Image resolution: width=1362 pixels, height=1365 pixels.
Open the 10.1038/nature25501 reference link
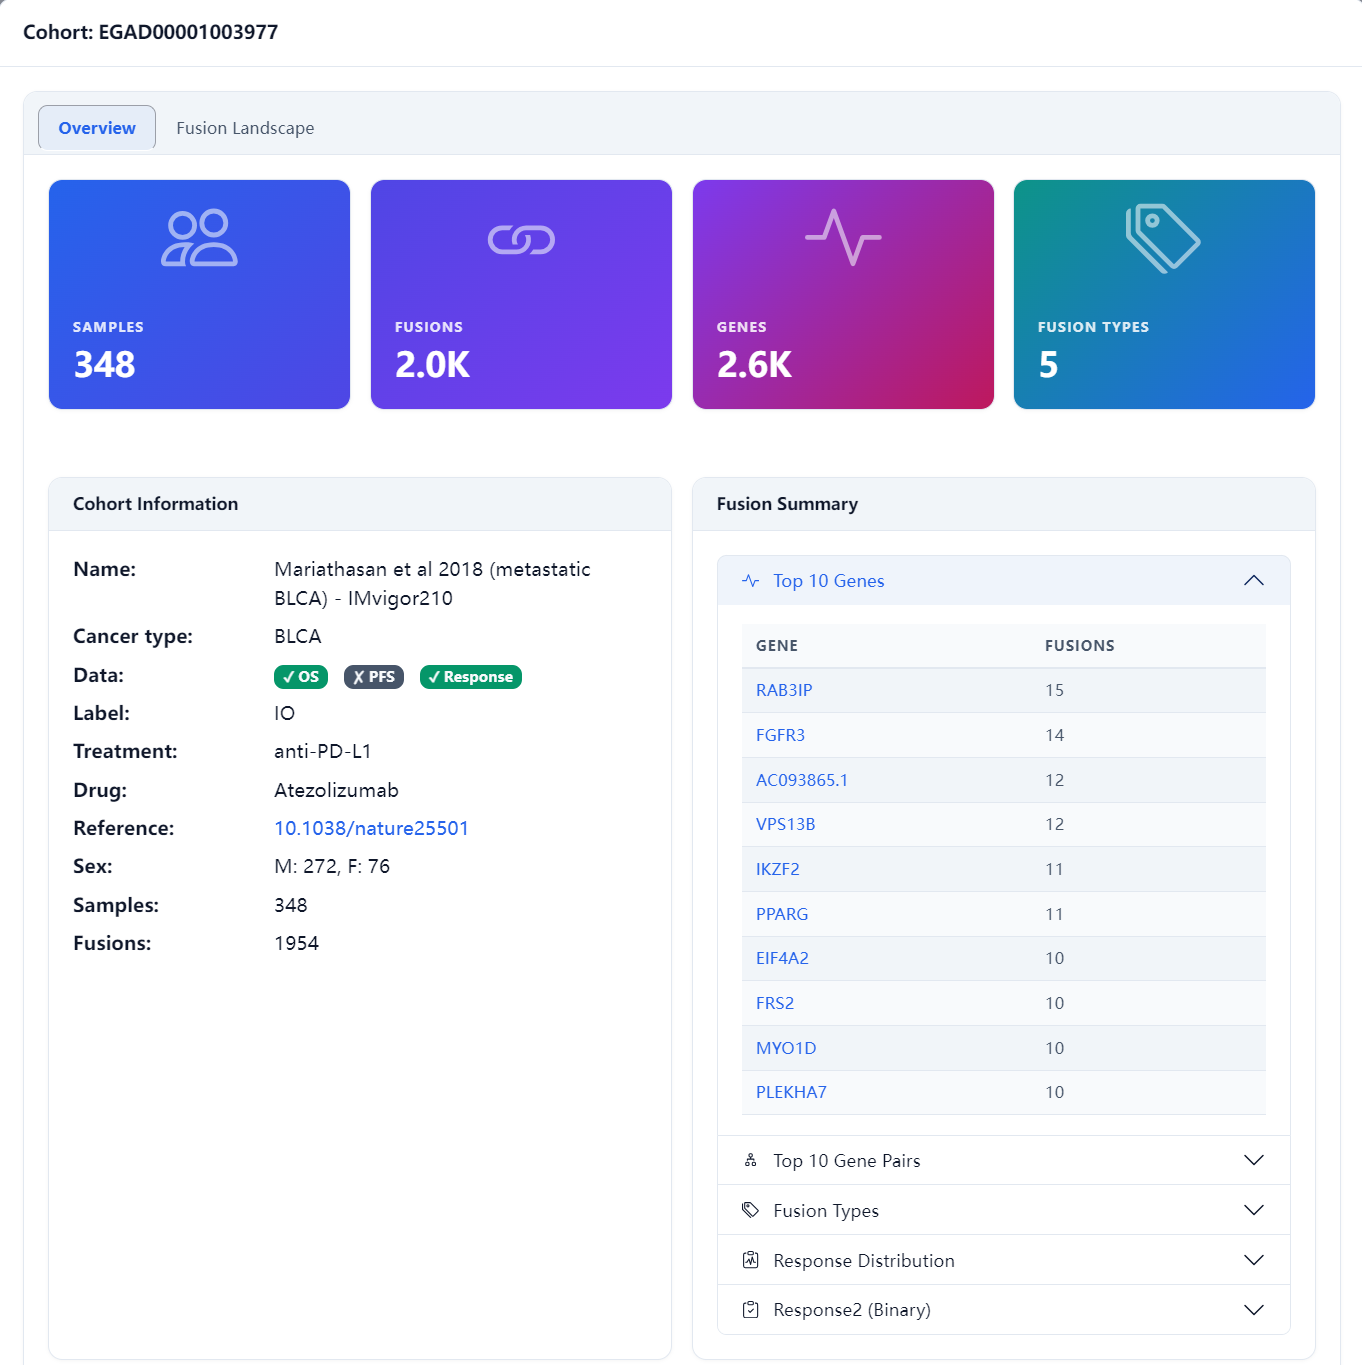click(x=371, y=828)
